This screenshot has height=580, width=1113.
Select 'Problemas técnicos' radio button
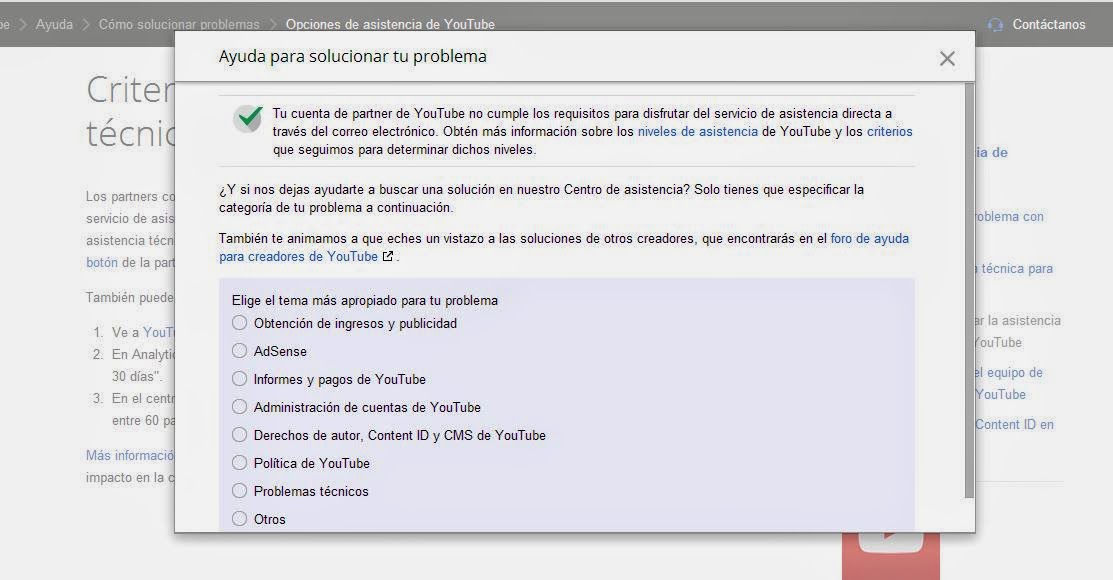tap(239, 491)
